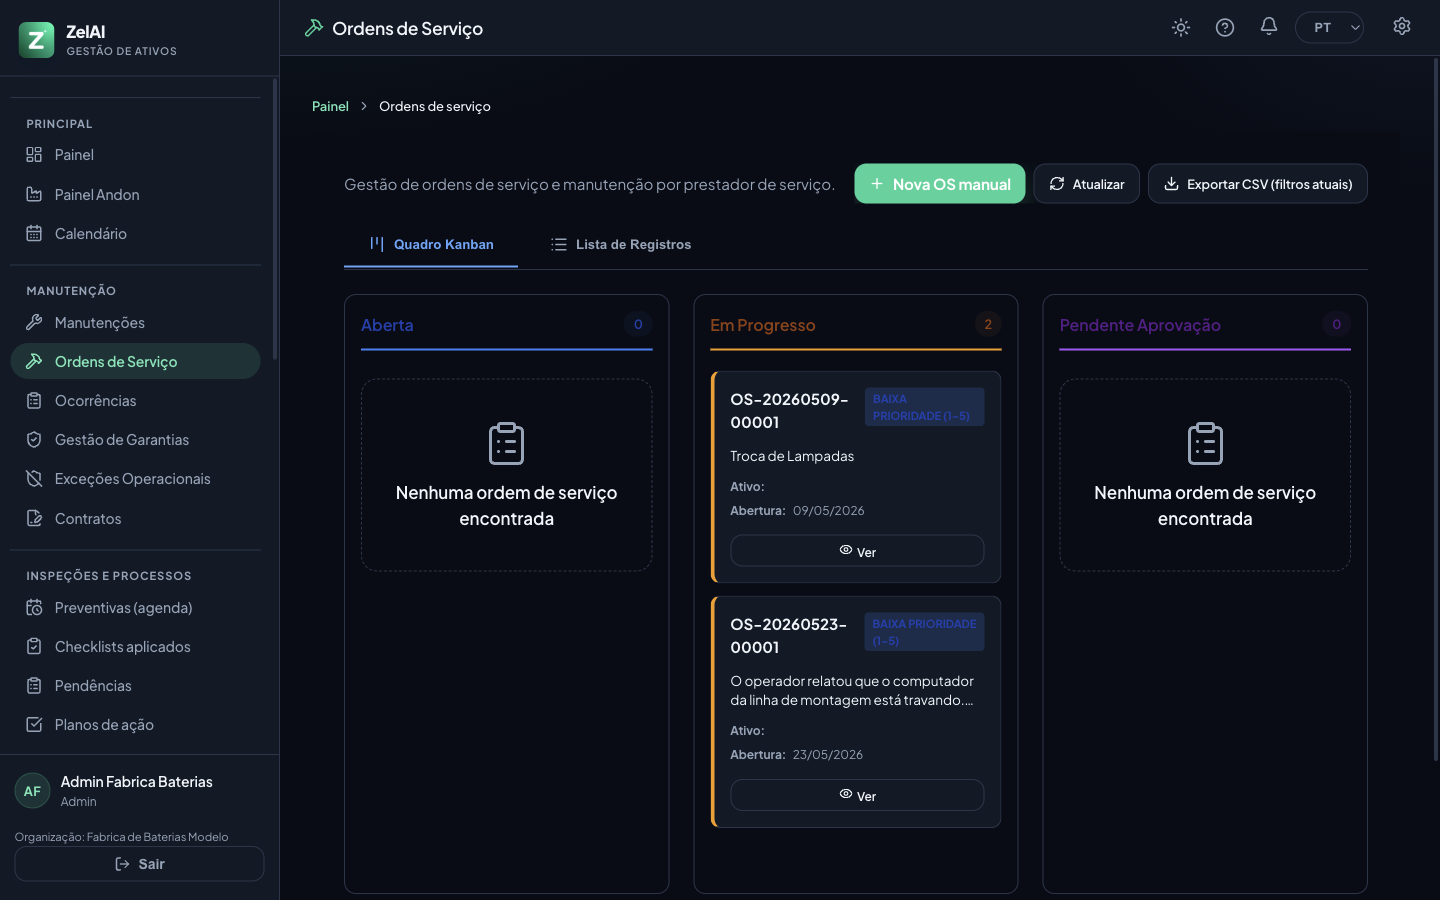Image resolution: width=1440 pixels, height=900 pixels.
Task: Click the AF user avatar
Action: coord(32,791)
